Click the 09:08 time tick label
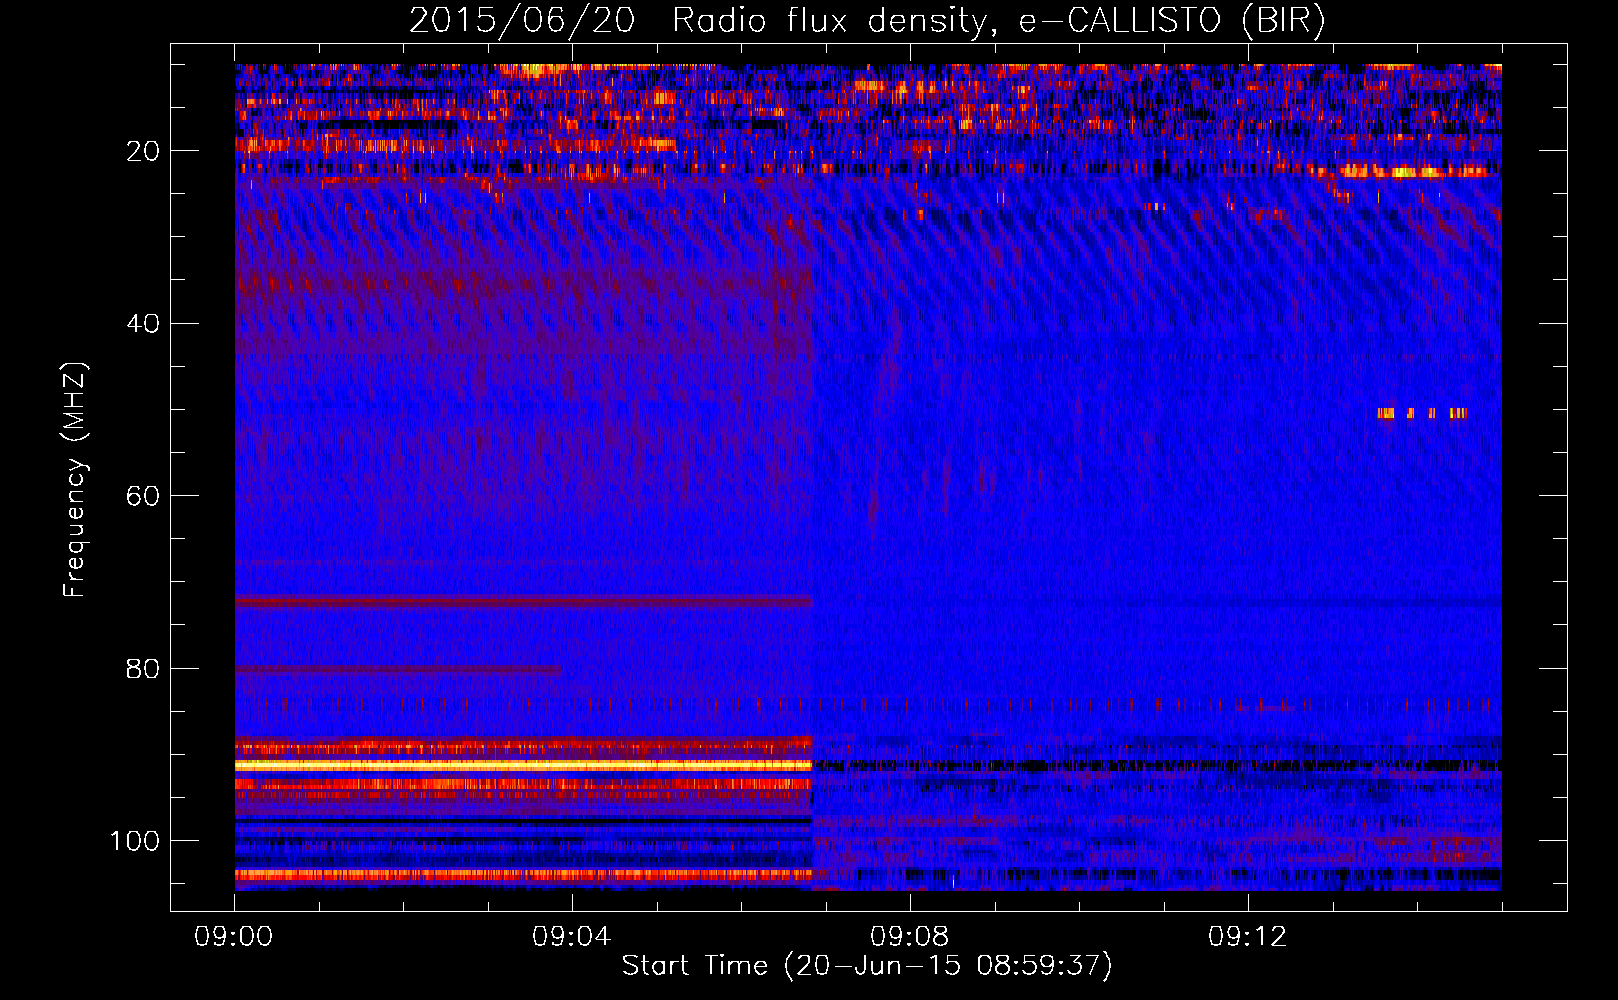The height and width of the screenshot is (1000, 1618). (910, 937)
